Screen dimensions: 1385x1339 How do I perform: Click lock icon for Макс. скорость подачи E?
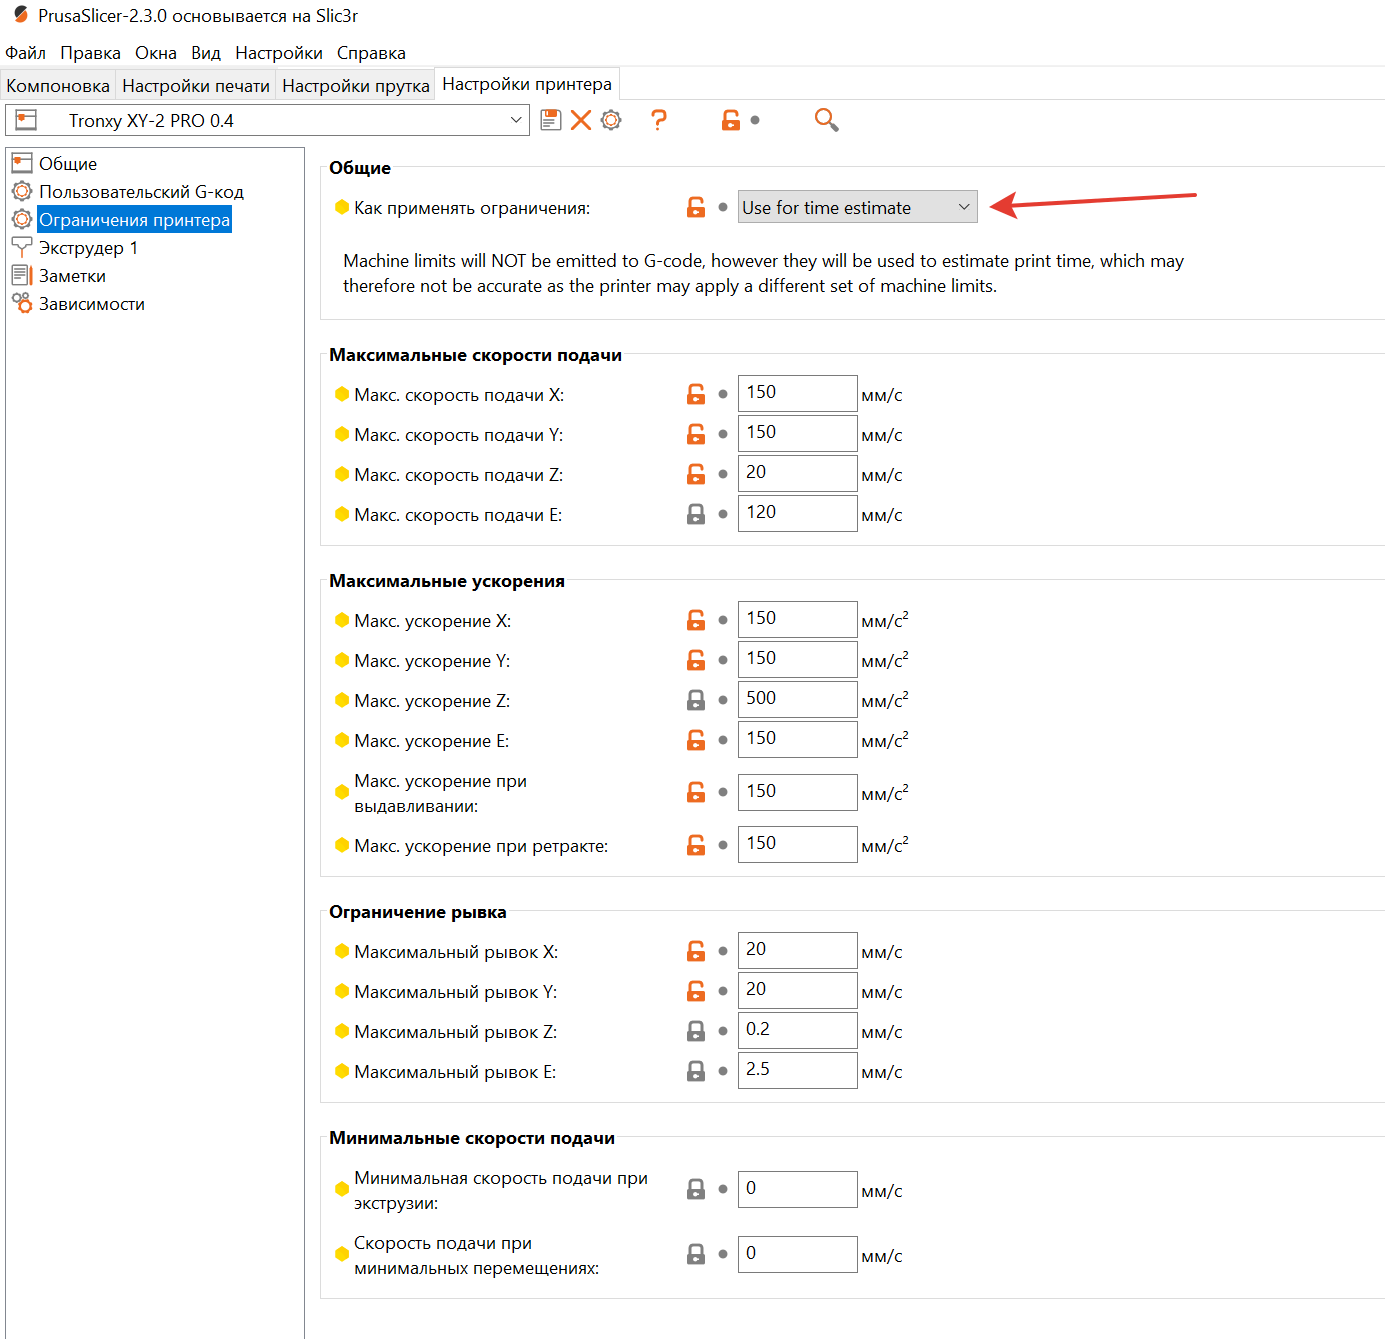[696, 514]
